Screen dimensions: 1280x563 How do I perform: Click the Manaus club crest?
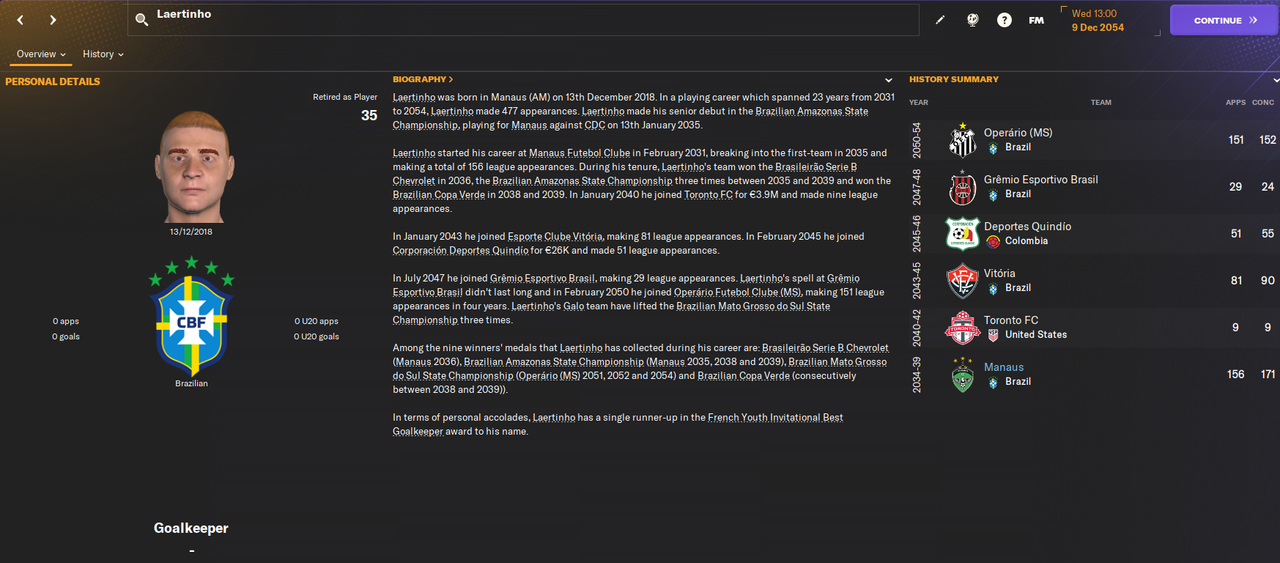pos(962,375)
